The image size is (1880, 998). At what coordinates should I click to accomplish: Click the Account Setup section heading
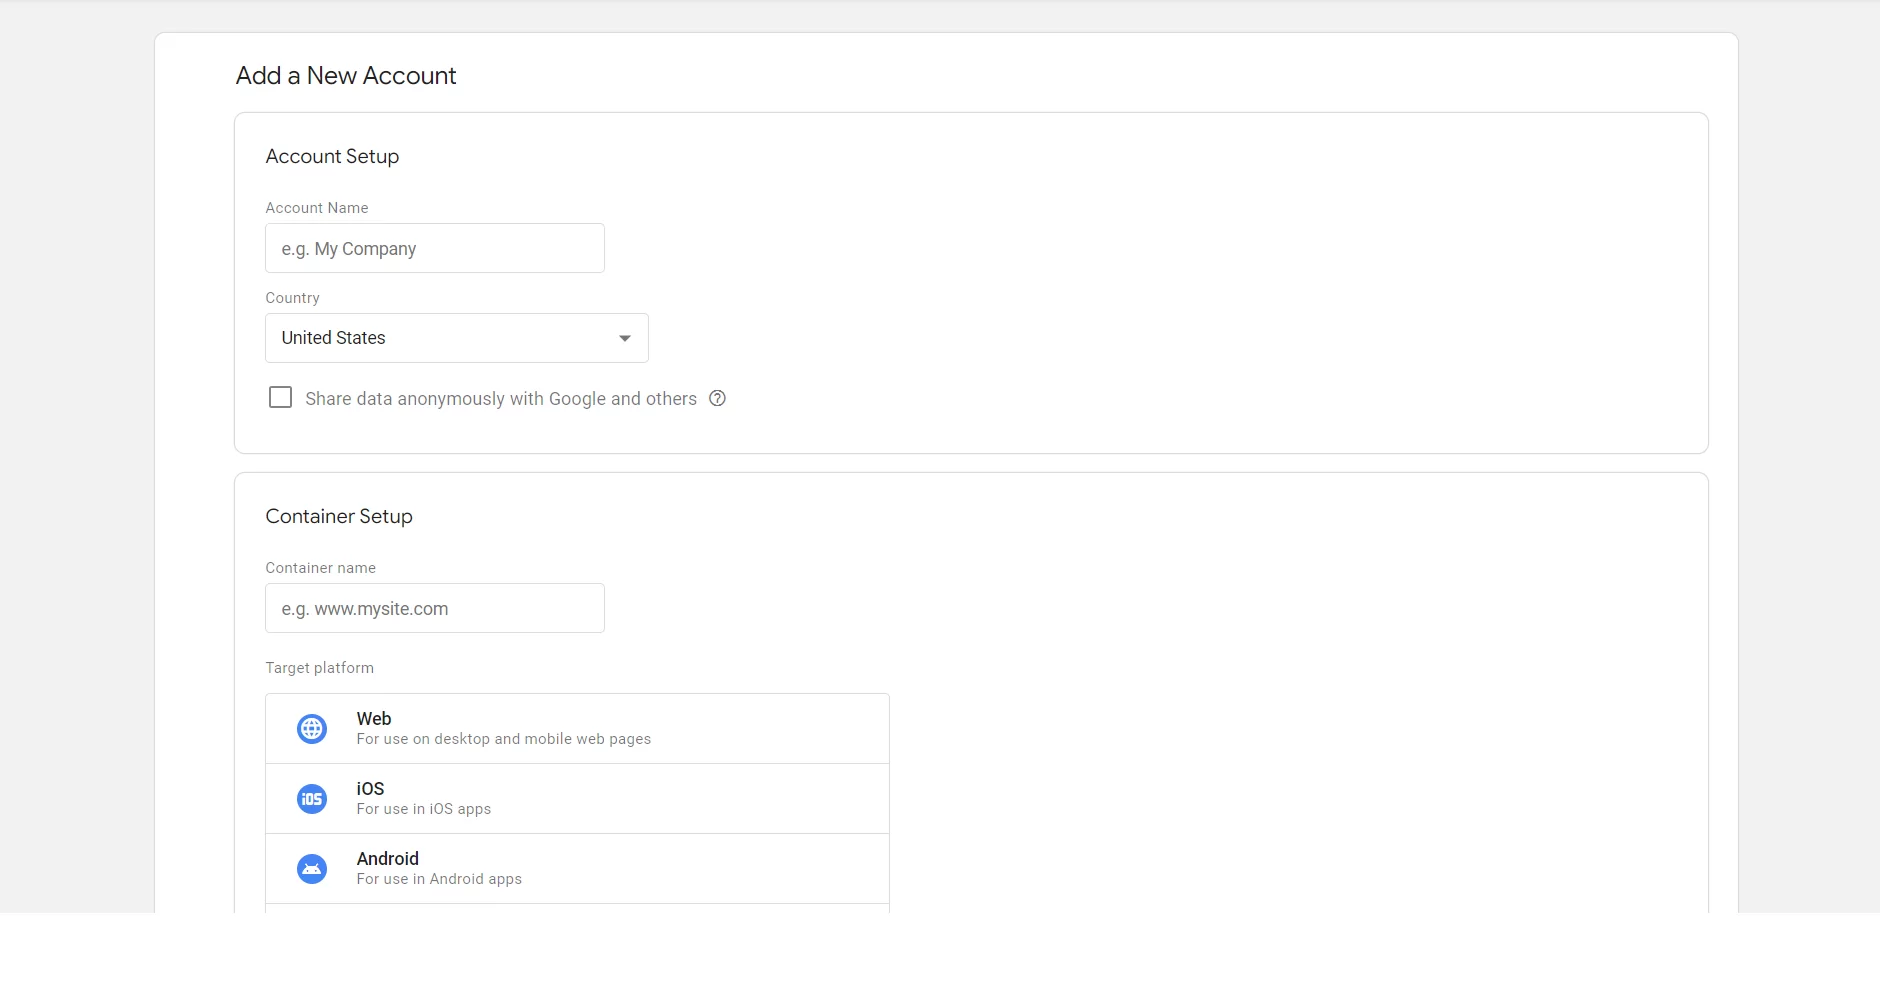click(x=332, y=156)
